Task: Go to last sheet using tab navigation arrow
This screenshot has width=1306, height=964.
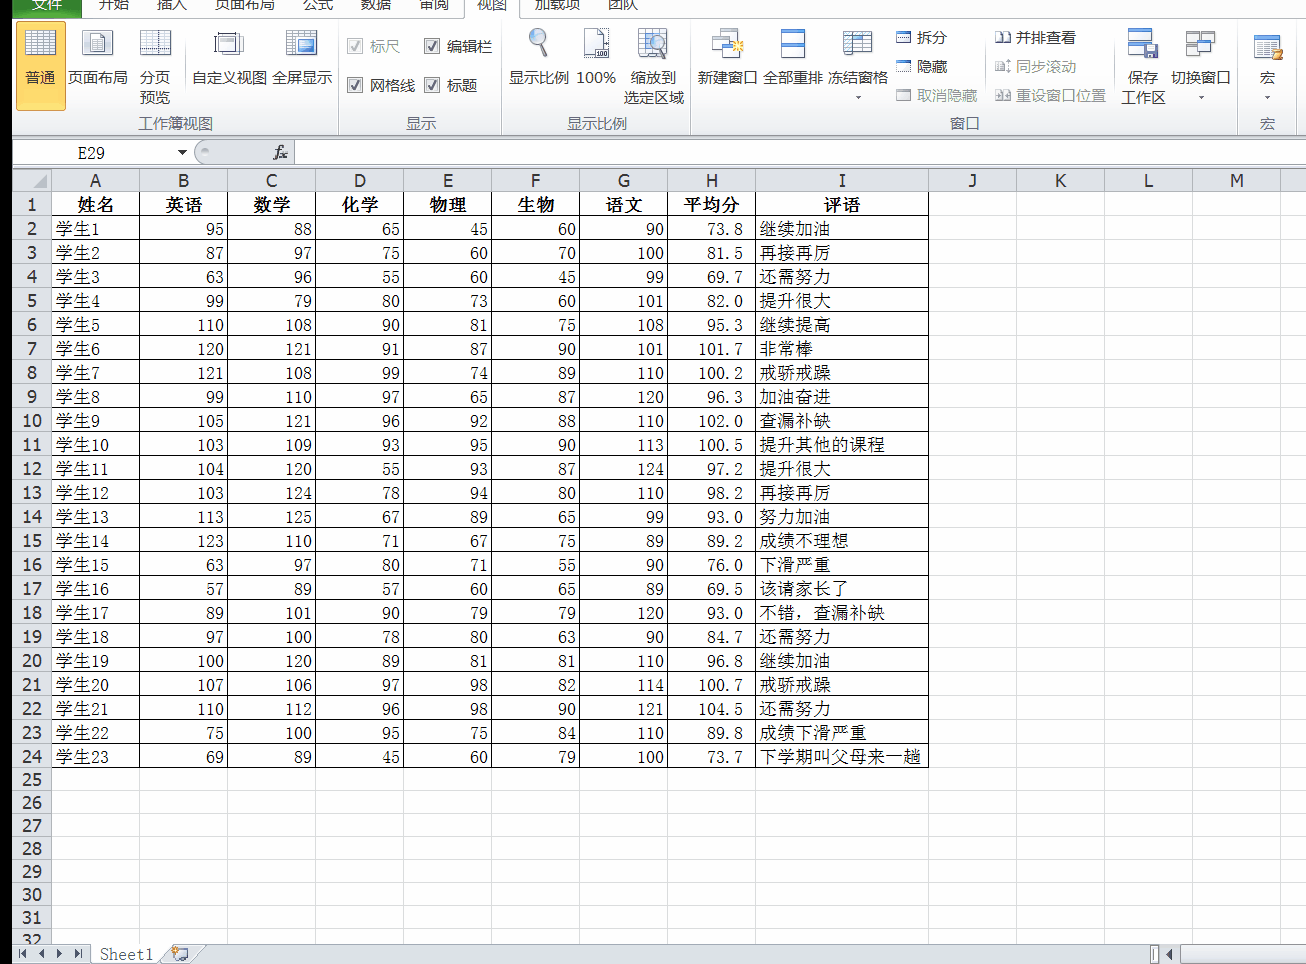Action: click(78, 954)
